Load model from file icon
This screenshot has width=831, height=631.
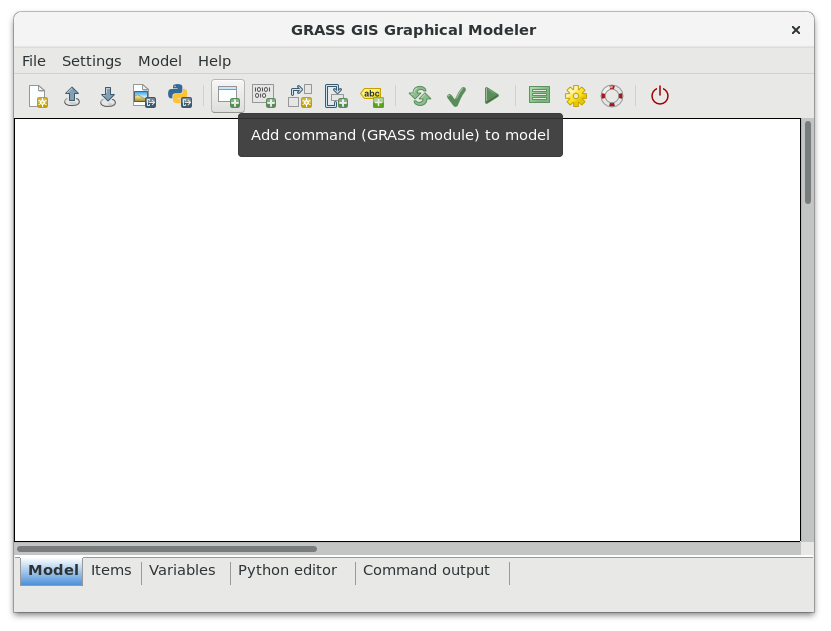(72, 96)
